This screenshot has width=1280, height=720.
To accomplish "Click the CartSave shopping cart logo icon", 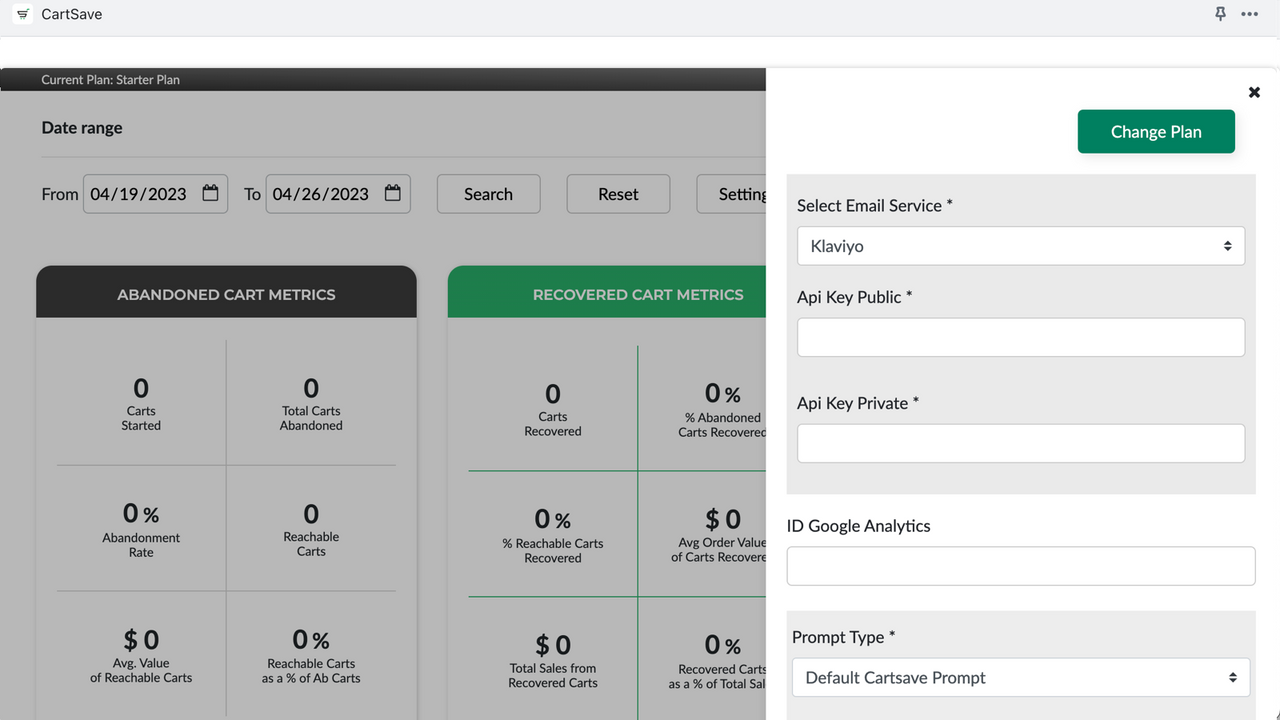I will [22, 14].
